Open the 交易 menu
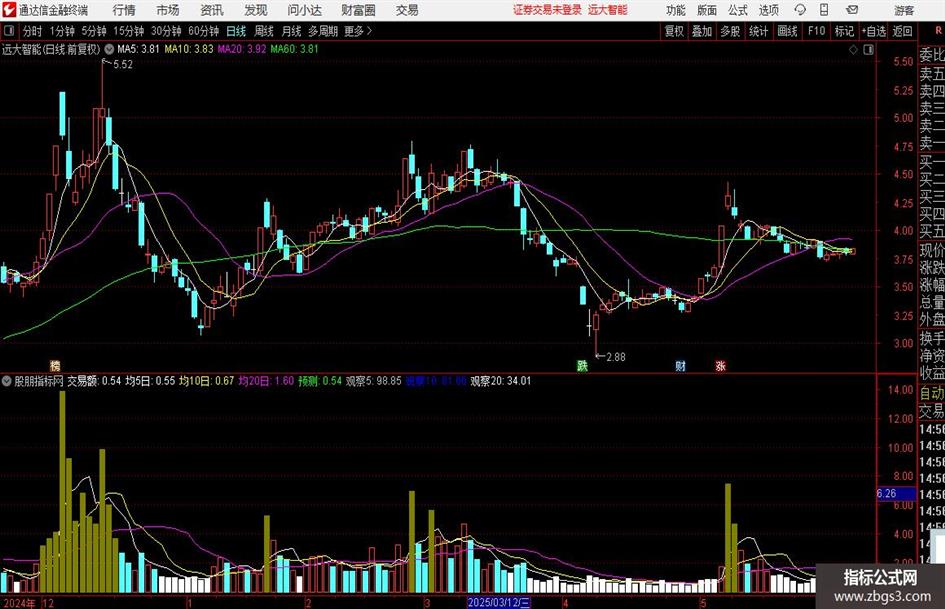 (x=407, y=10)
